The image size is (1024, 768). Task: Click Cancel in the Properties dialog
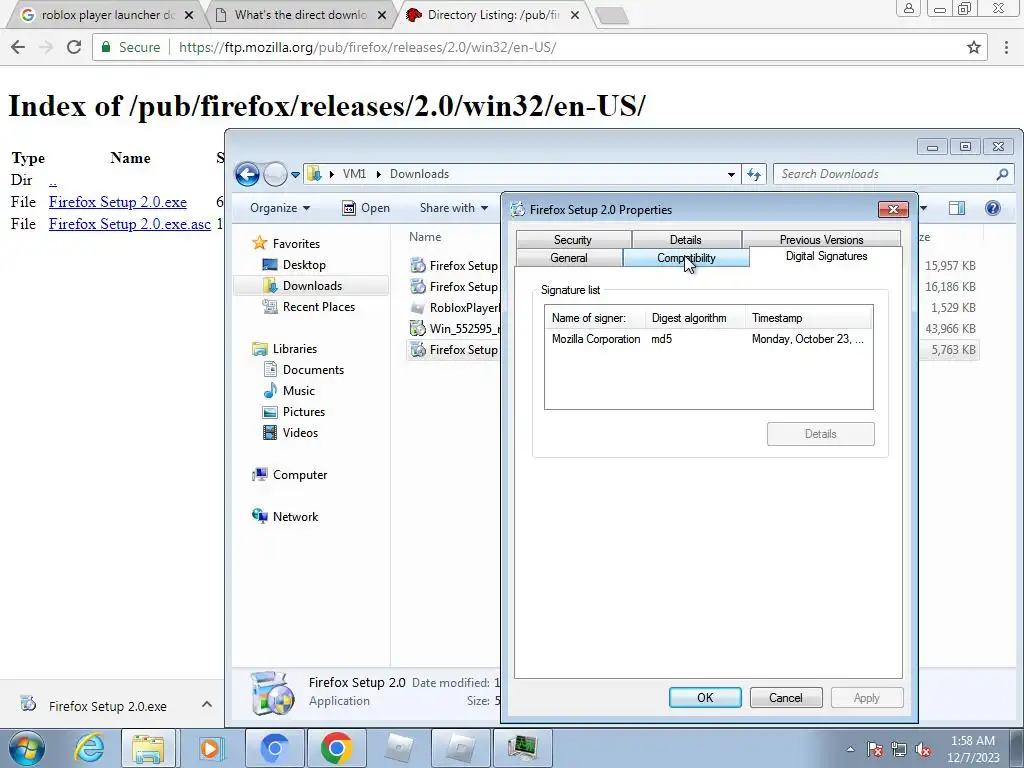tap(786, 697)
